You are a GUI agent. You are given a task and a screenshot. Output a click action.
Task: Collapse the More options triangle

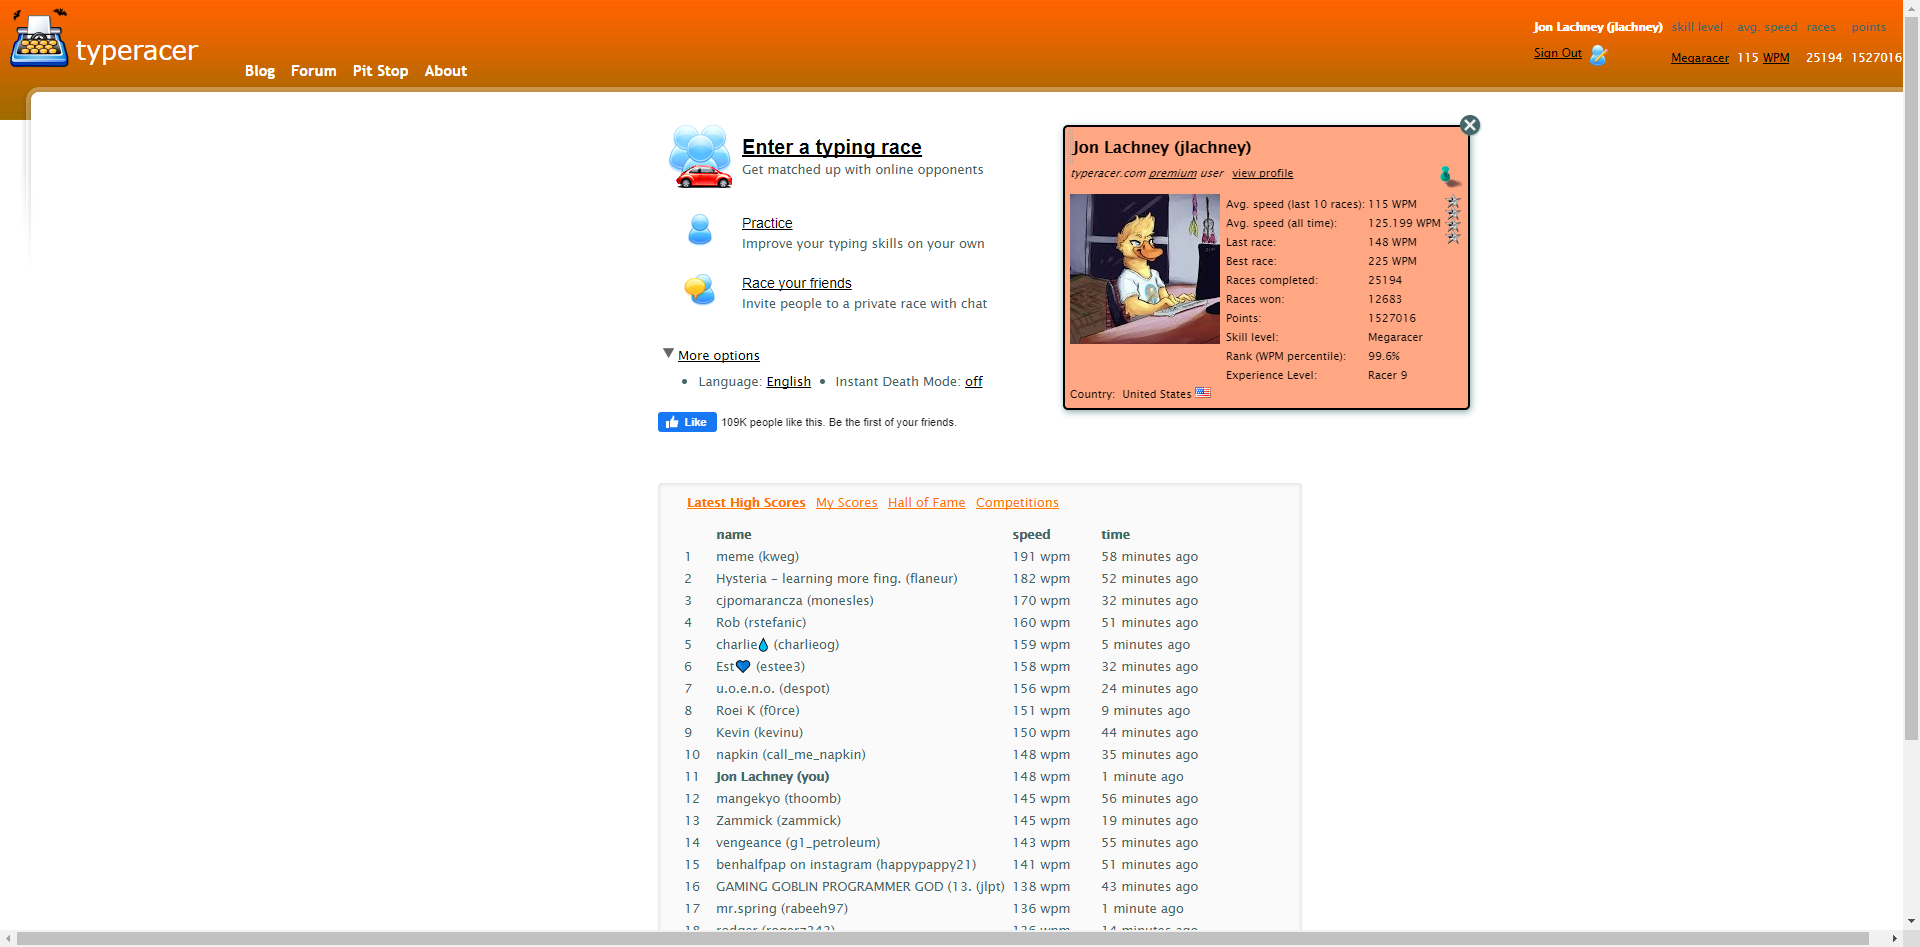point(668,353)
